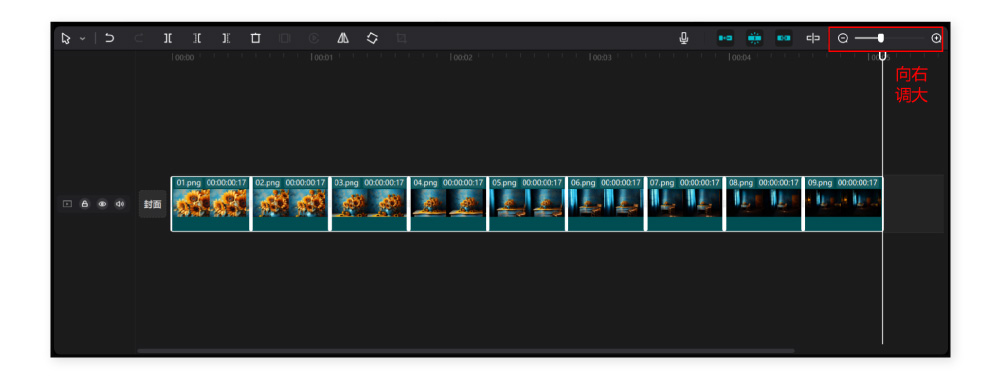This screenshot has height=380, width=1000.
Task: Click the 00:03 ruler mark
Action: pyautogui.click(x=601, y=57)
